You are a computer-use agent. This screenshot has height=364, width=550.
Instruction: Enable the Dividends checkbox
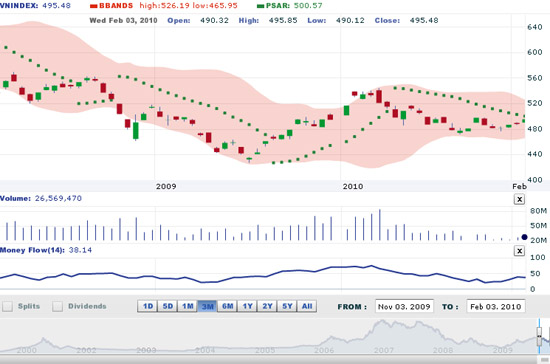58,306
